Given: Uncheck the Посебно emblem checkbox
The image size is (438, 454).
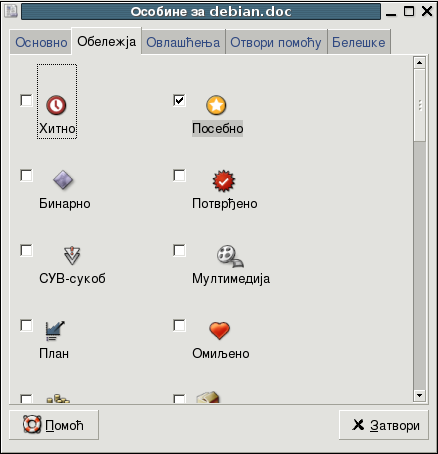Looking at the screenshot, I should [x=179, y=100].
